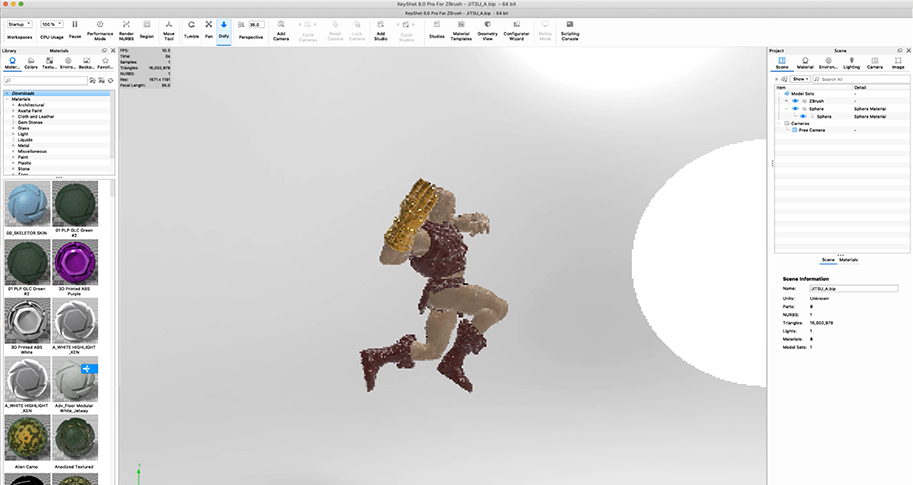Expand the Architectural materials folder
913x485 pixels.
(13, 105)
